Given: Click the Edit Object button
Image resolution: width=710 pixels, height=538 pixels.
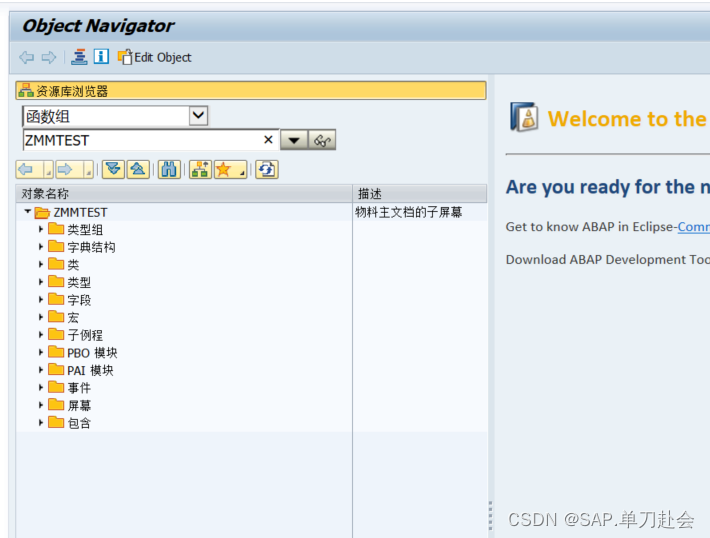Looking at the screenshot, I should tap(154, 57).
